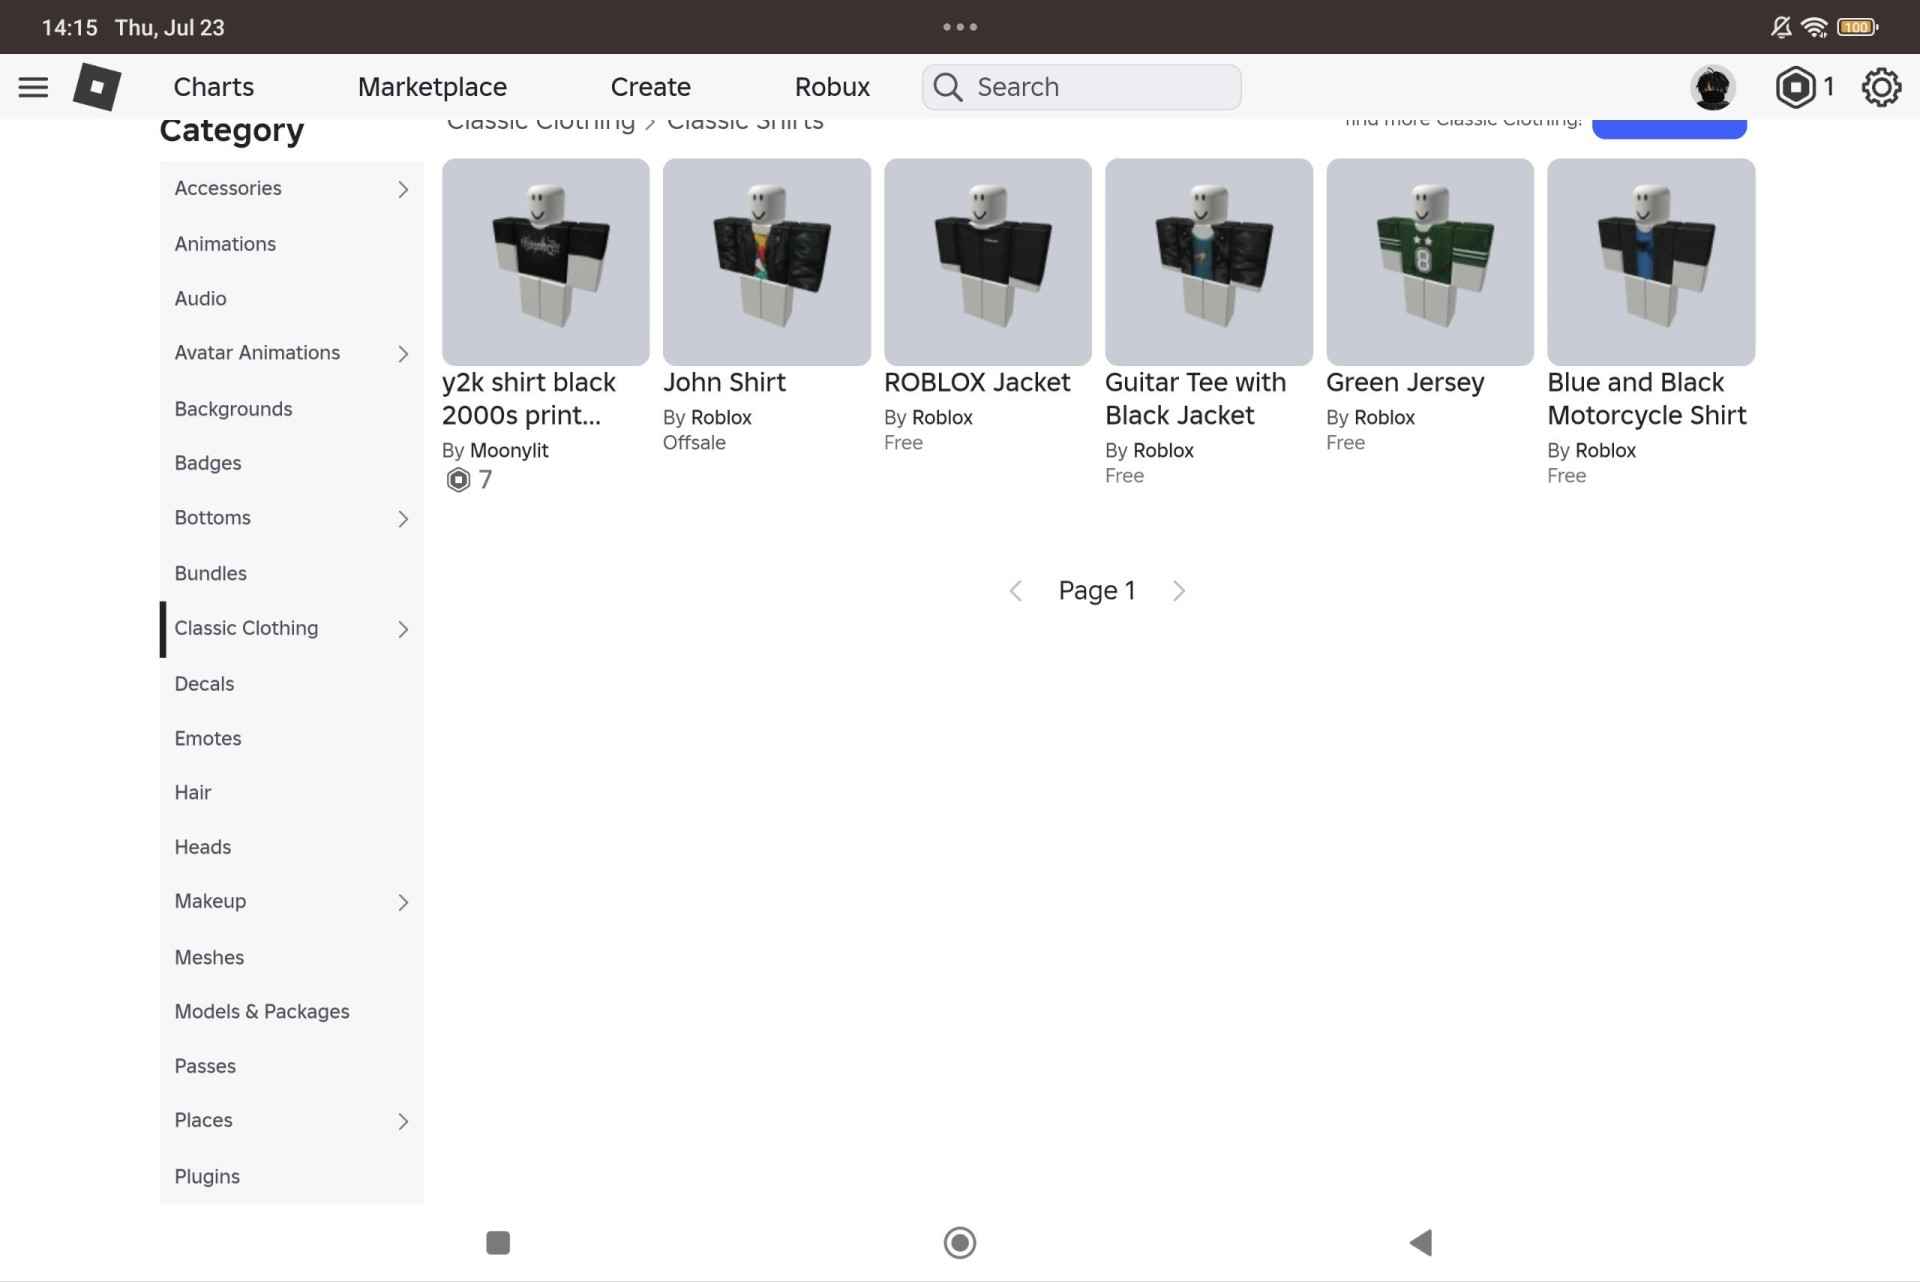Go to the previous page arrow
Viewport: 1920px width, 1282px height.
point(1015,591)
